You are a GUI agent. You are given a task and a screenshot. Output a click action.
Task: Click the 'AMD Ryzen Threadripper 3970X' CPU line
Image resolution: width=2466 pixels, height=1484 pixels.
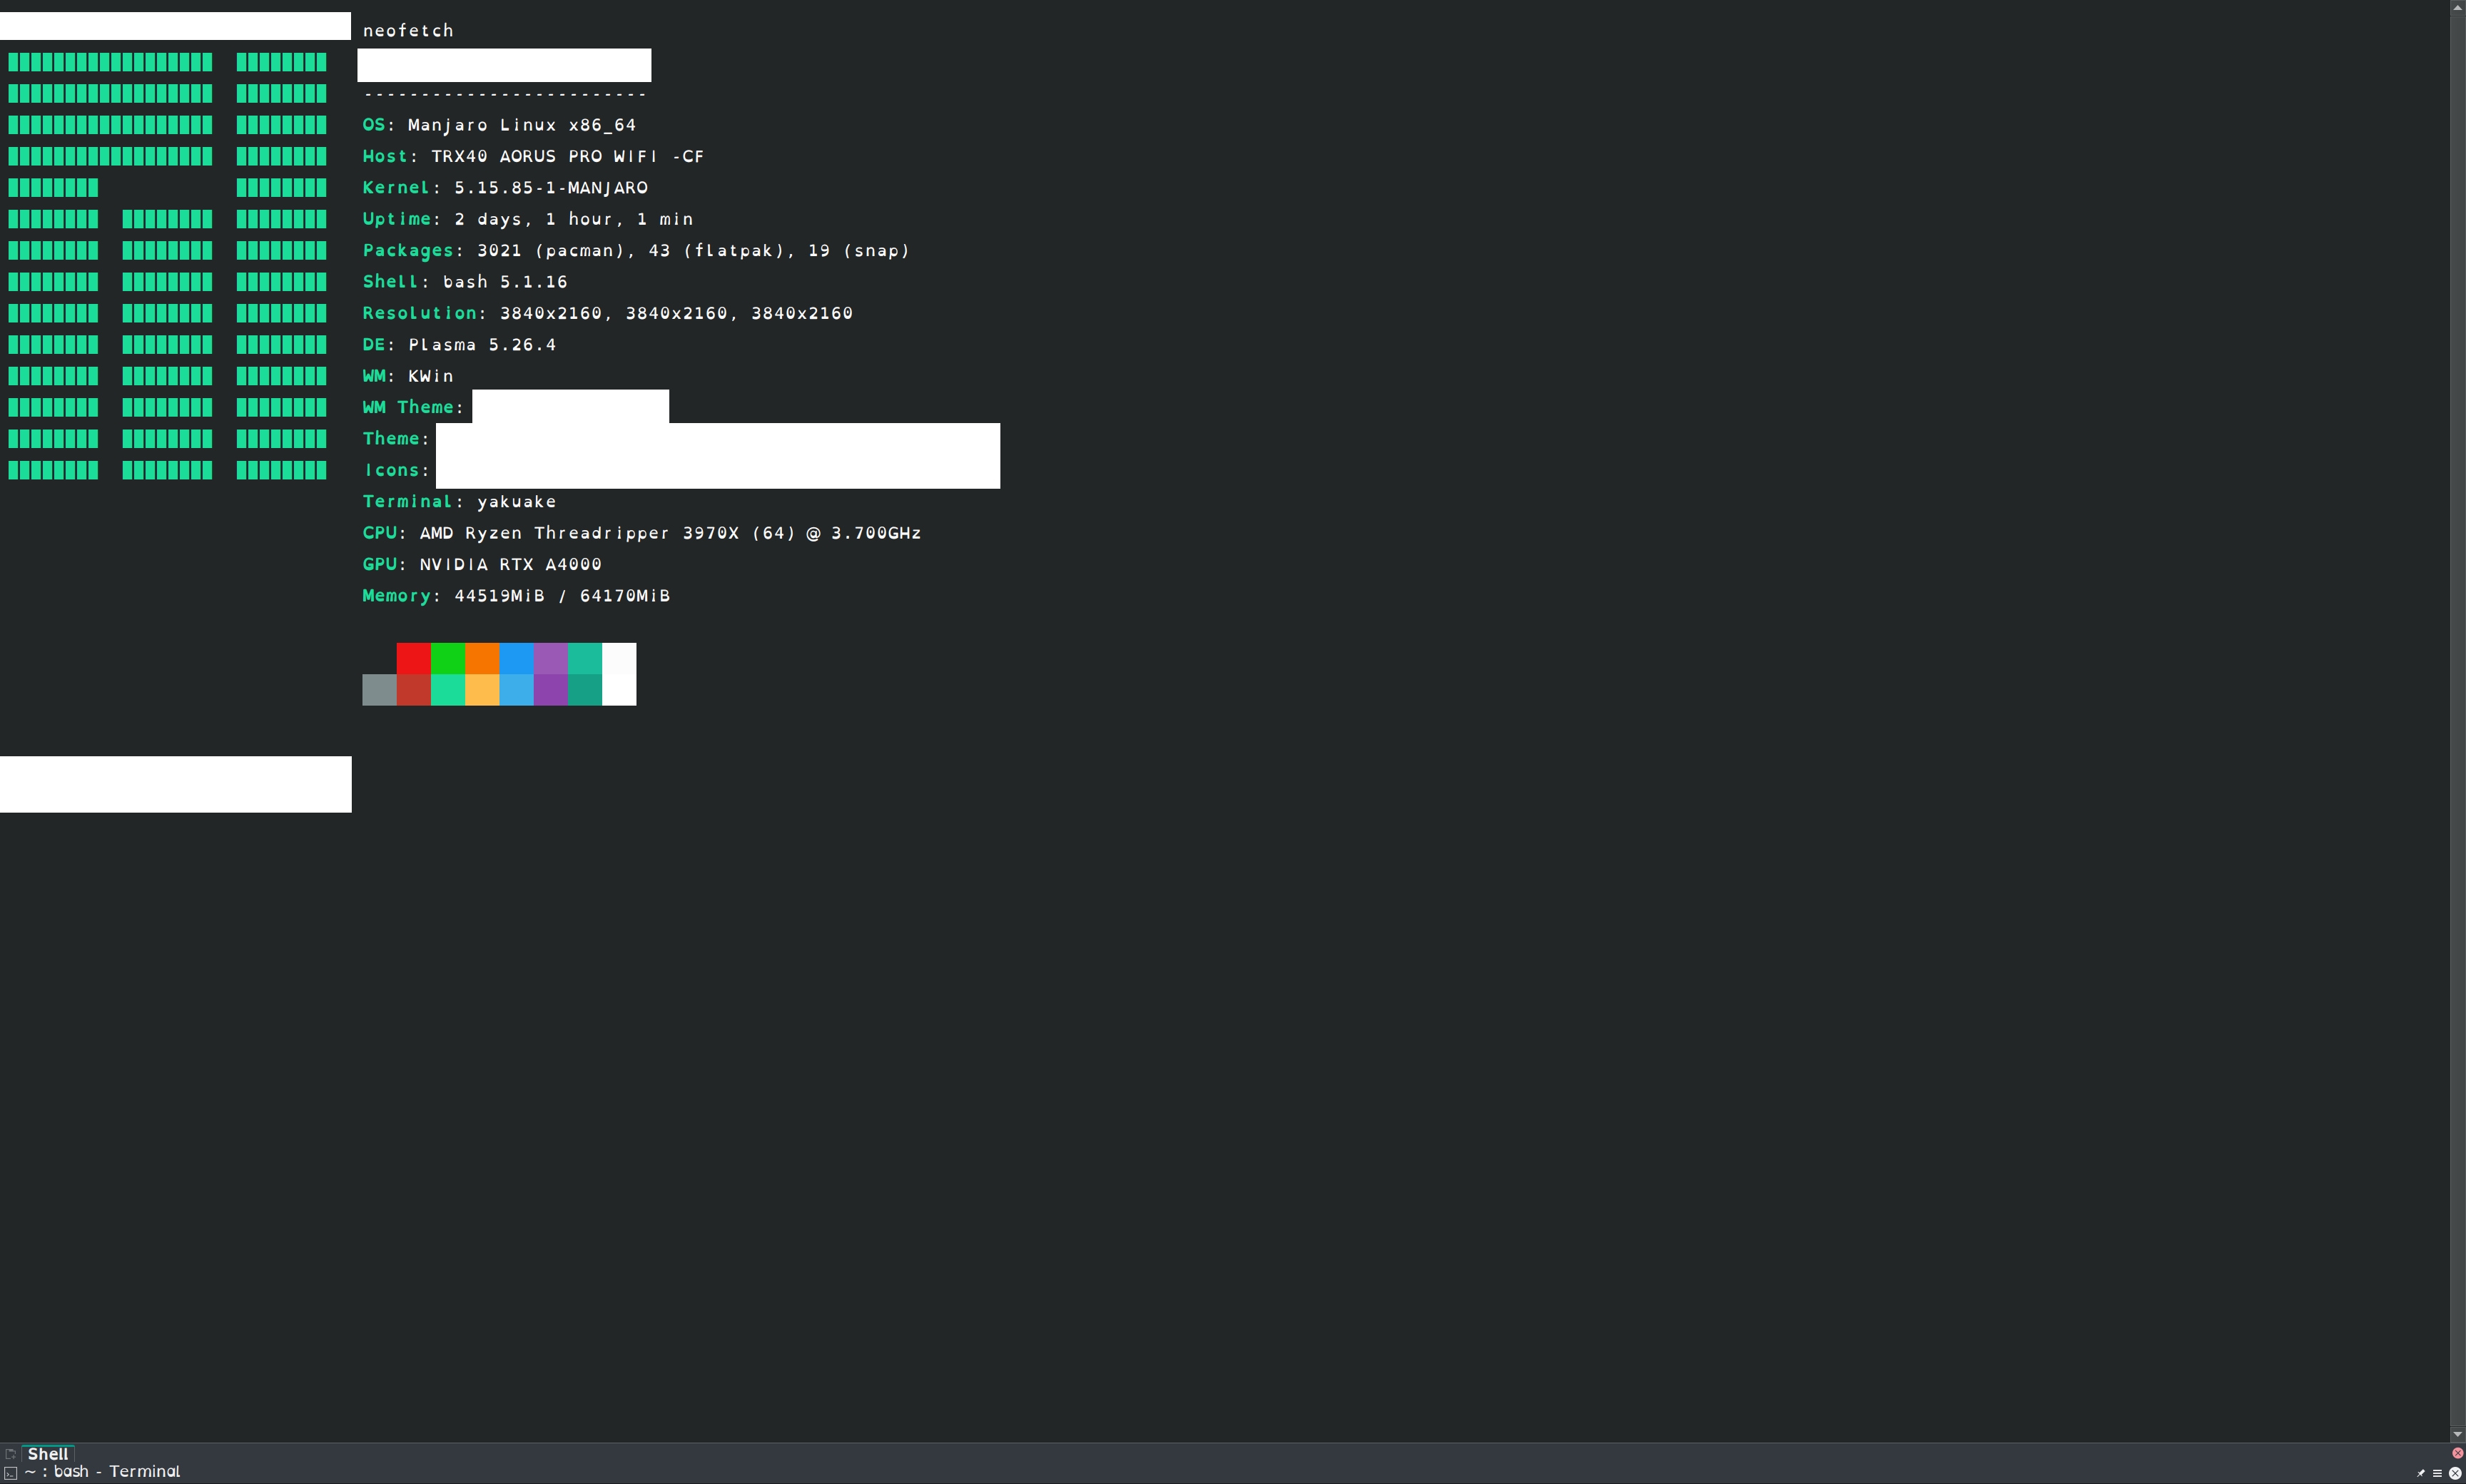641,533
